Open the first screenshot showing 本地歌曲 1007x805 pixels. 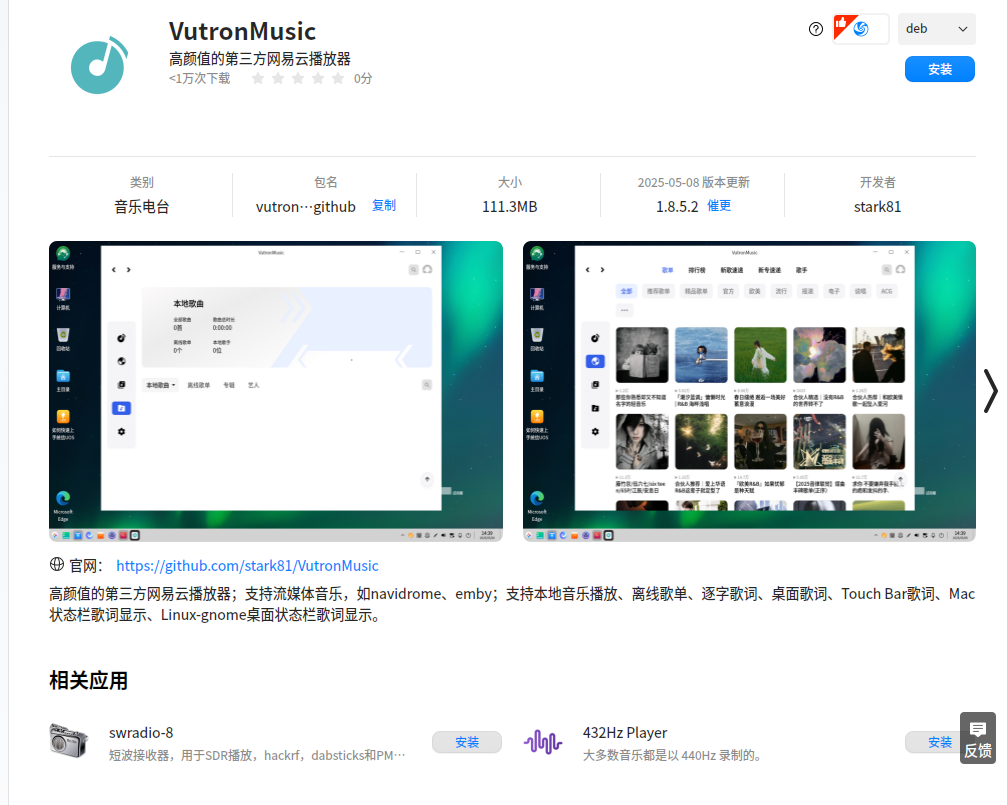pyautogui.click(x=276, y=391)
